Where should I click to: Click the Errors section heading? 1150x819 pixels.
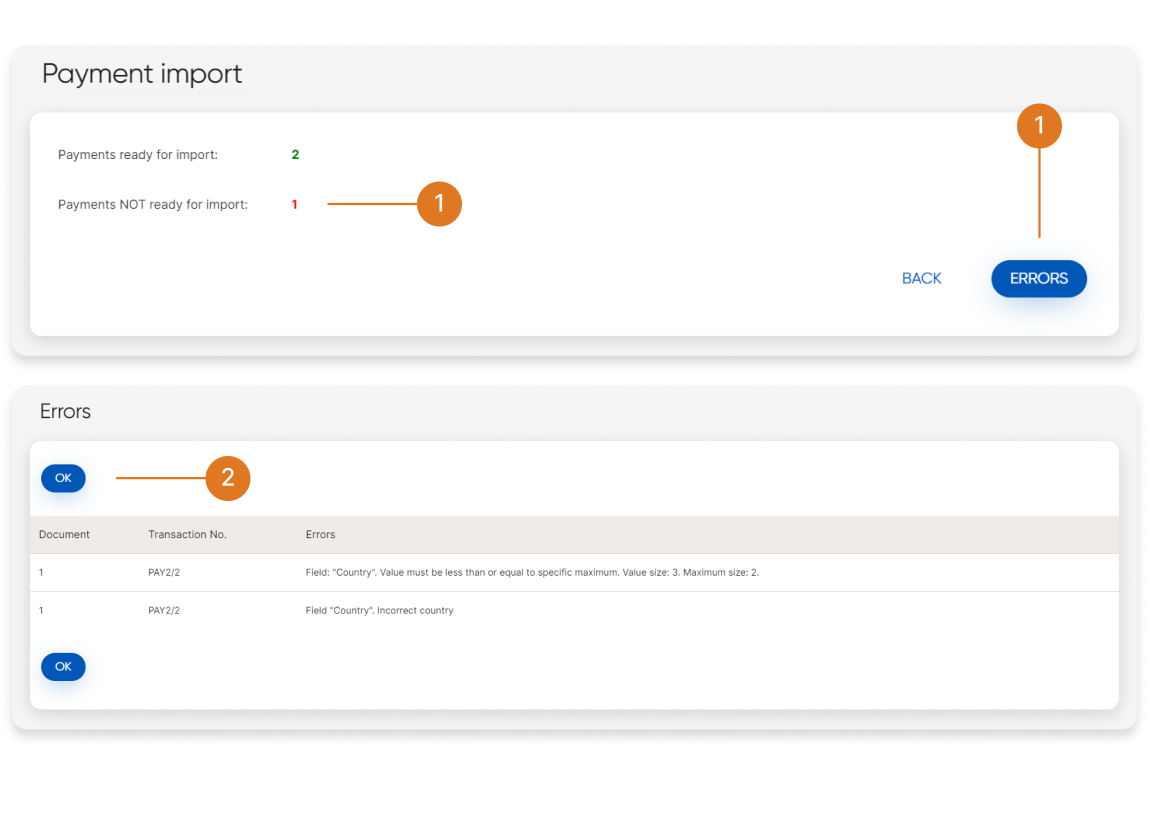click(x=65, y=412)
